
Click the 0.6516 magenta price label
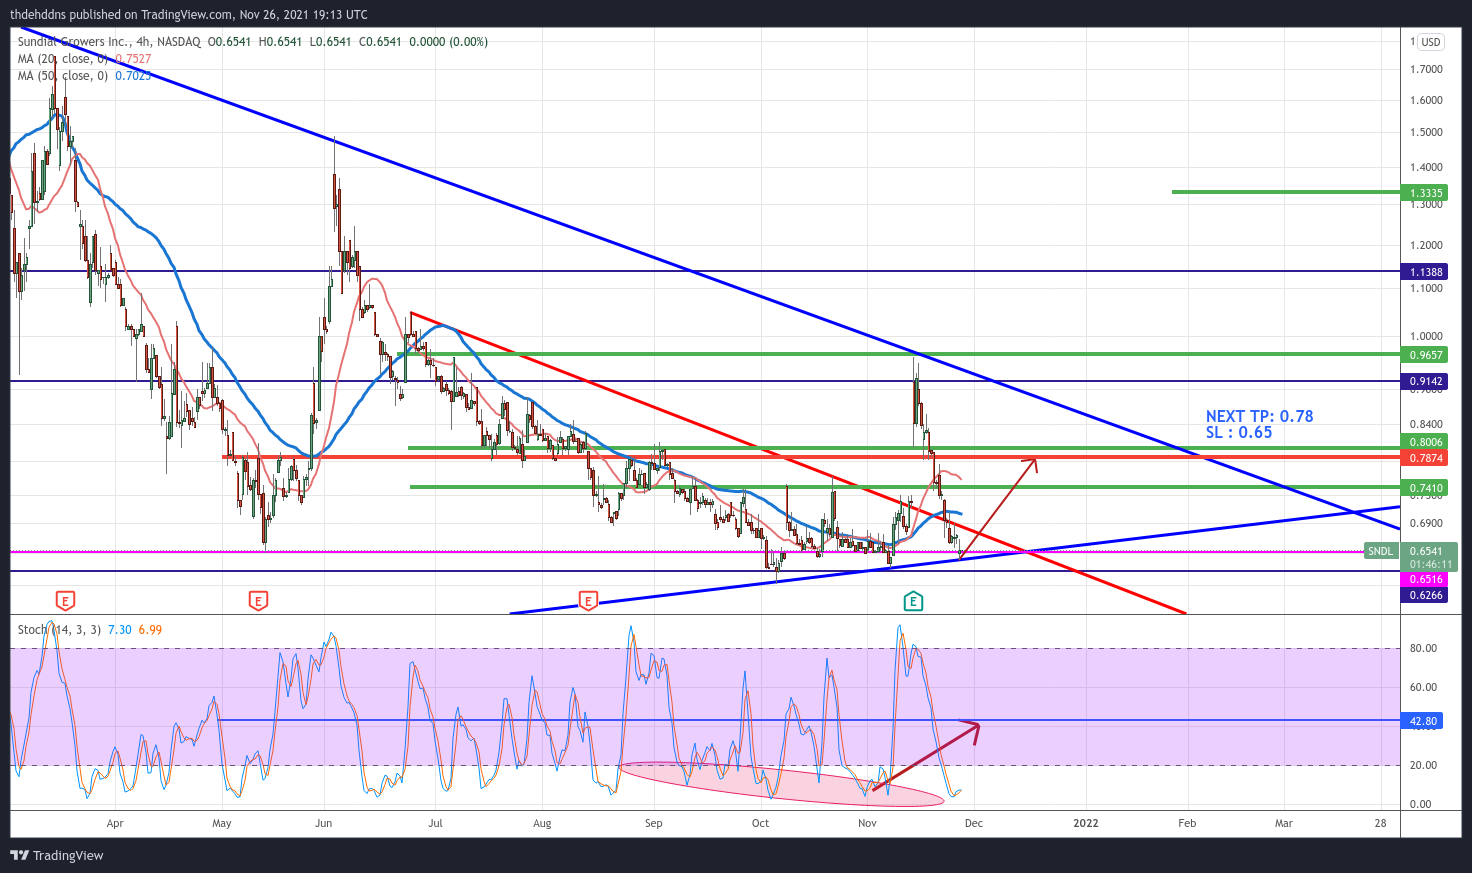pos(1426,579)
